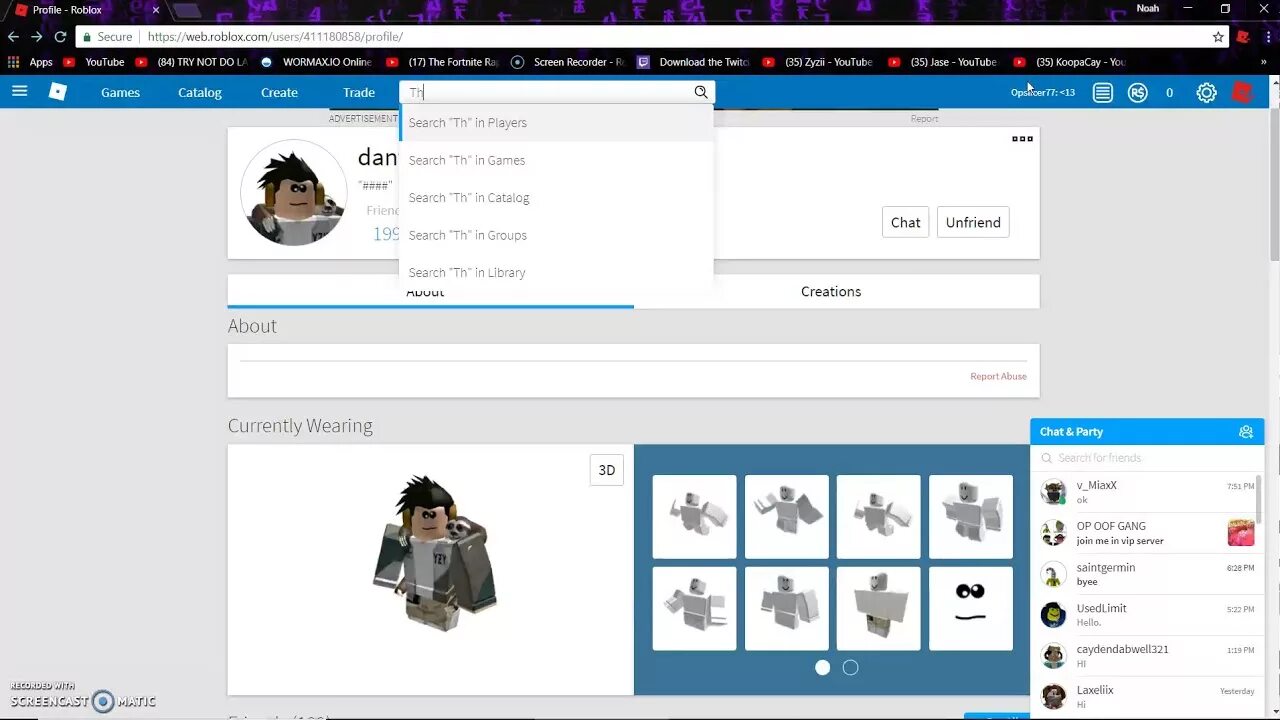Click the profile avatar picture
Image resolution: width=1280 pixels, height=720 pixels.
pos(294,193)
